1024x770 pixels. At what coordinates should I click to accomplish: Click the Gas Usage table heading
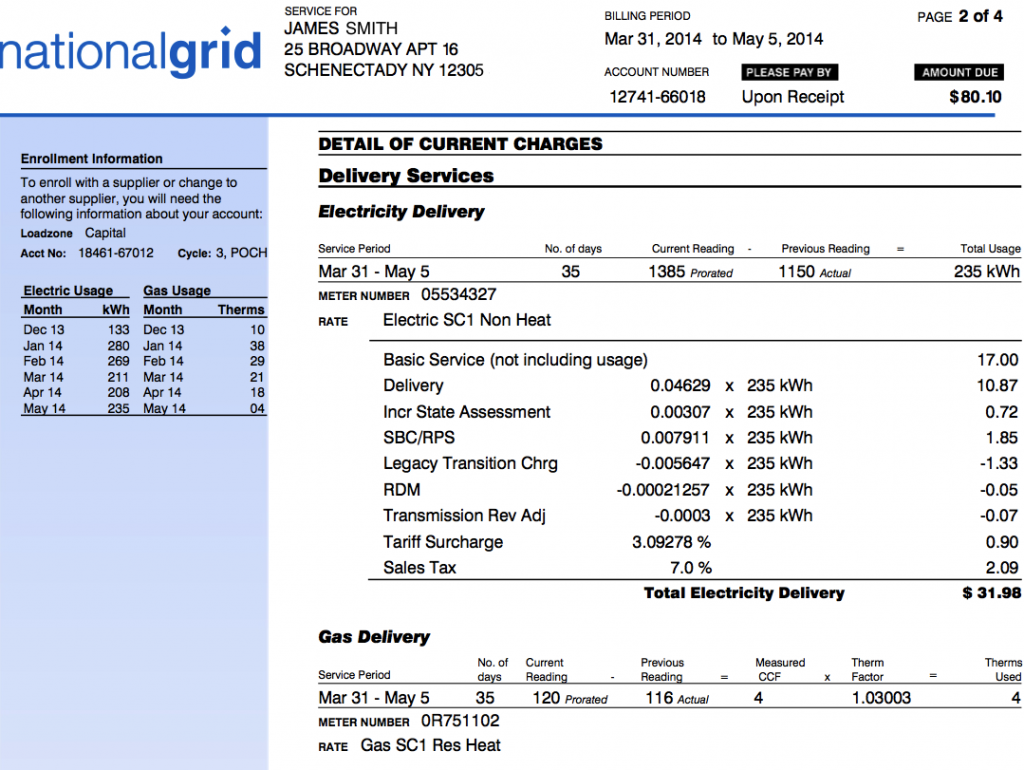(178, 290)
